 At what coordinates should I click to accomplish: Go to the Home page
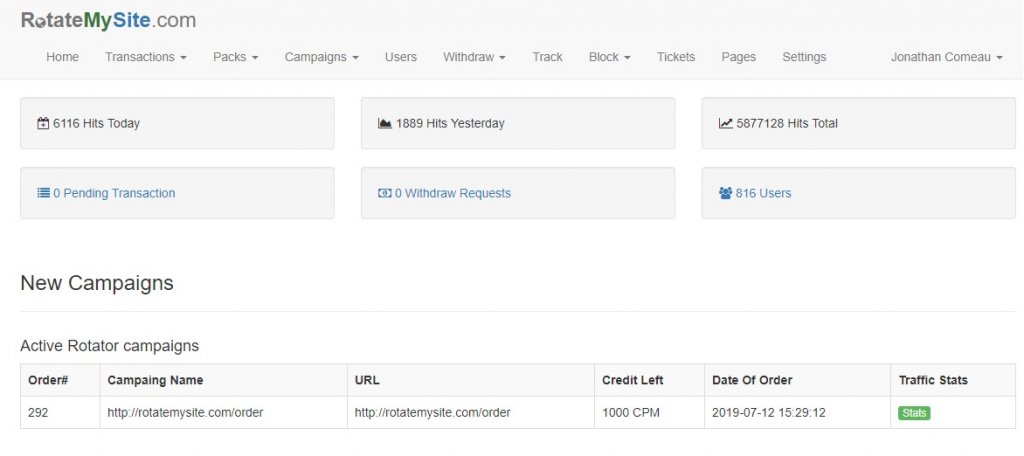(62, 57)
